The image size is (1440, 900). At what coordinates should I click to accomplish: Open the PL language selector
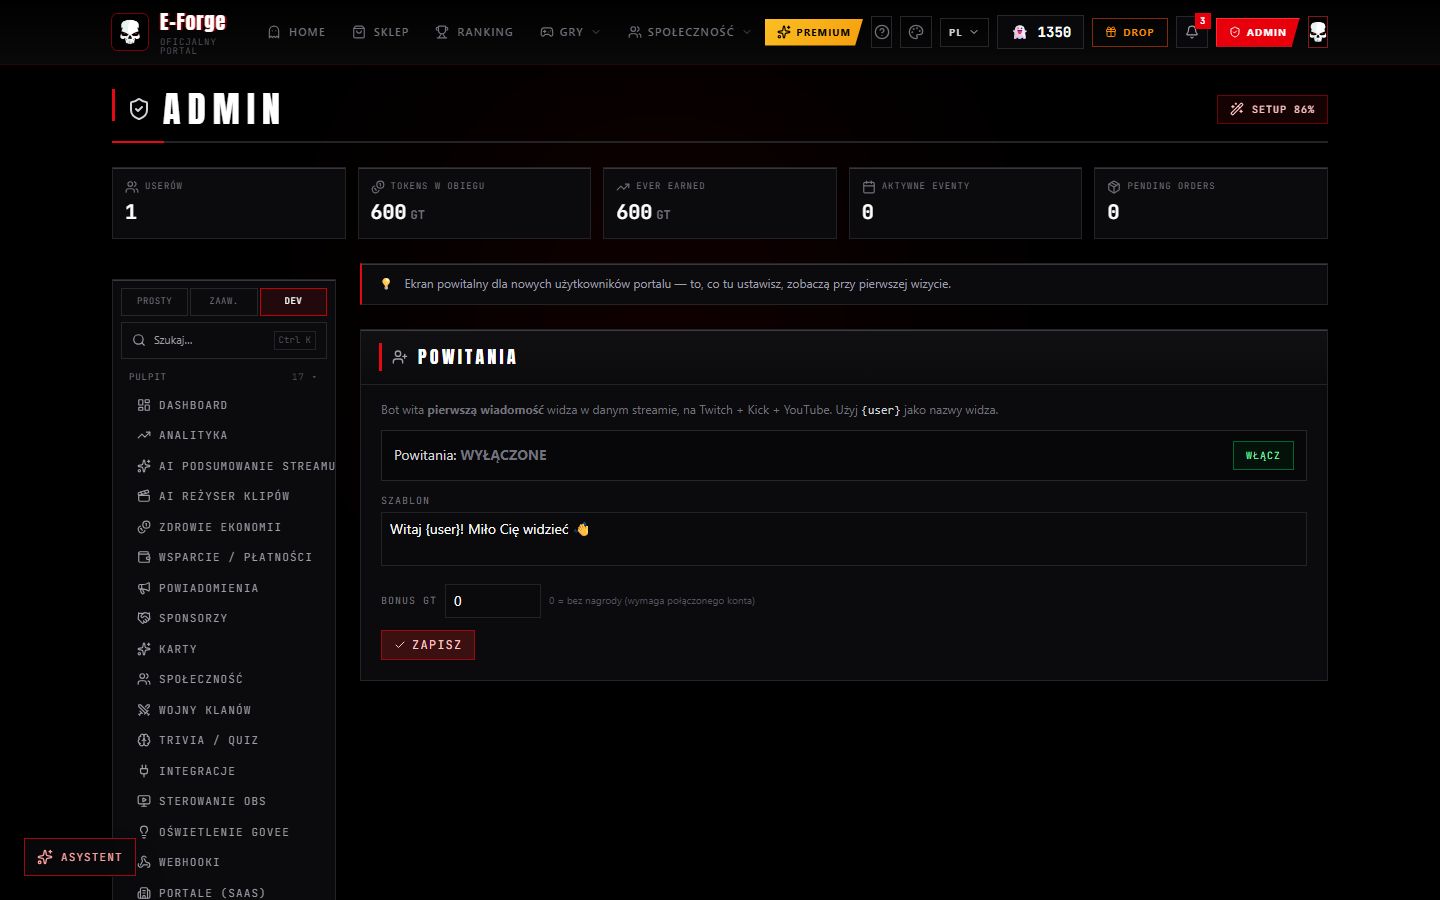964,32
